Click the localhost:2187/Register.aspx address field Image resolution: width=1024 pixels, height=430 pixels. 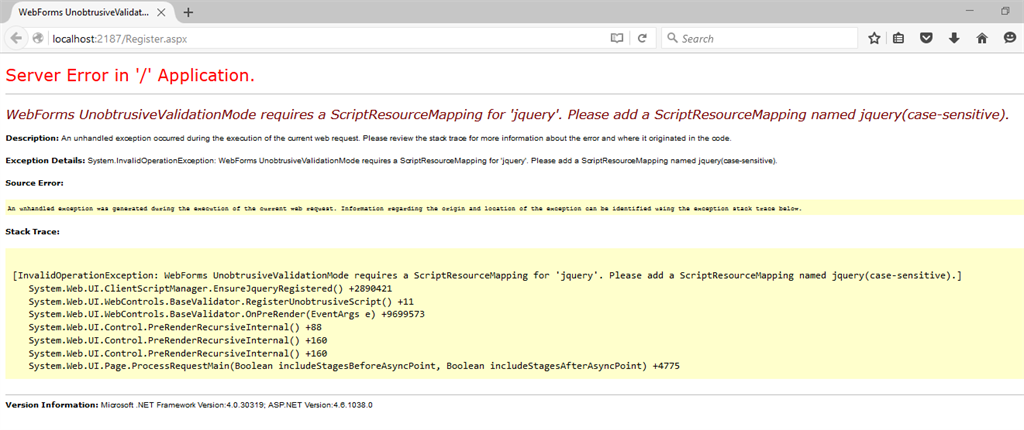click(327, 39)
